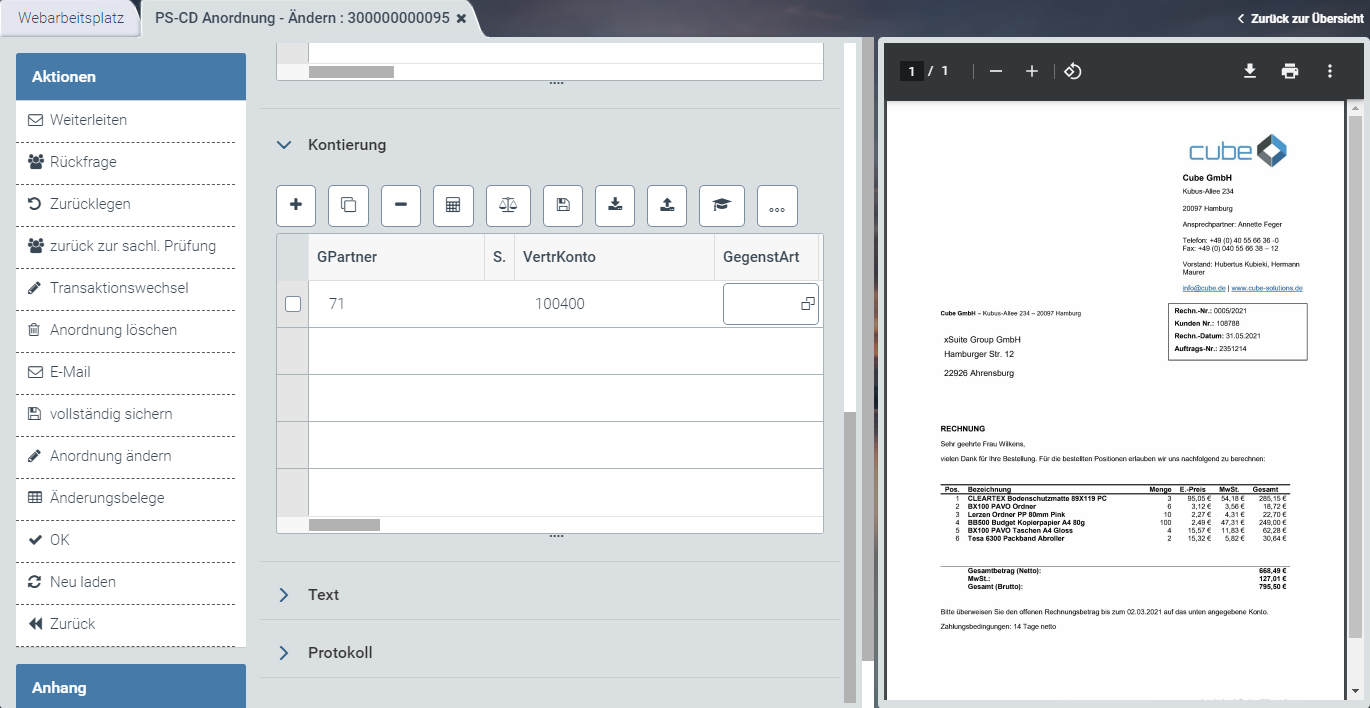
Task: Remove row using the minus icon
Action: (x=401, y=205)
